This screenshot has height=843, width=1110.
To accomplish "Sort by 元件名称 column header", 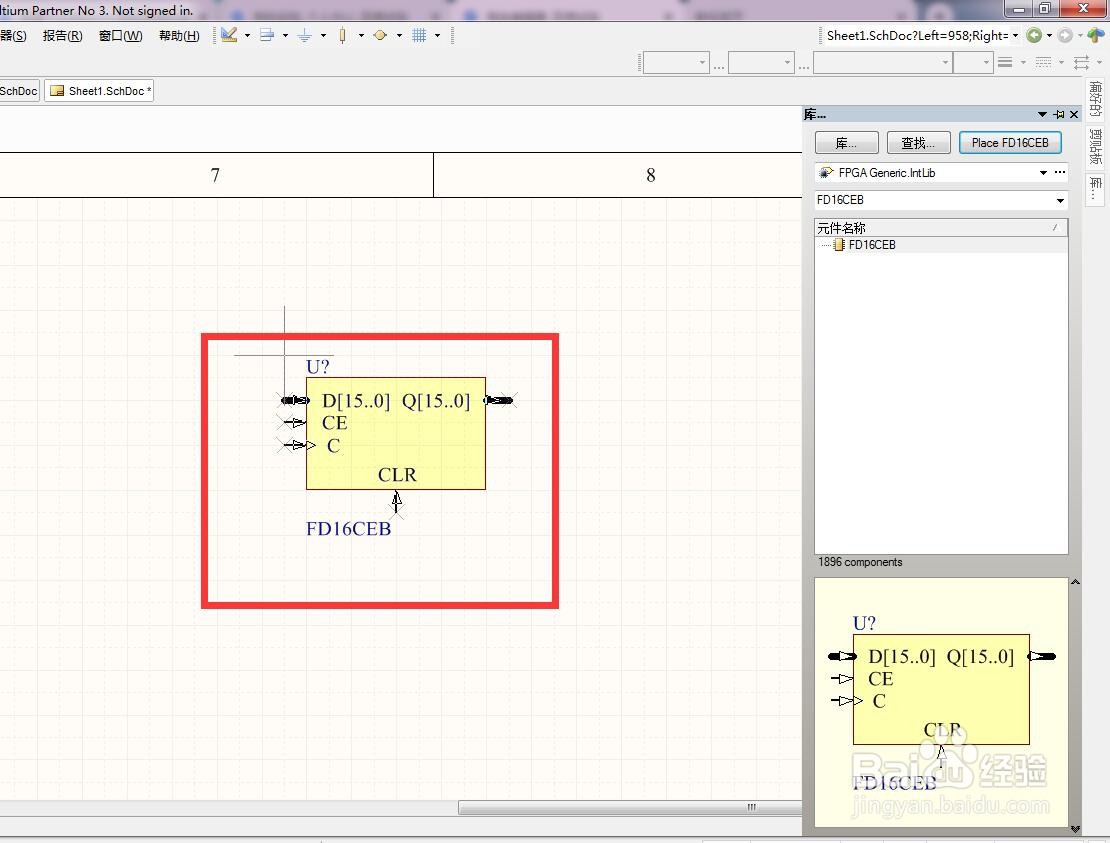I will point(941,227).
